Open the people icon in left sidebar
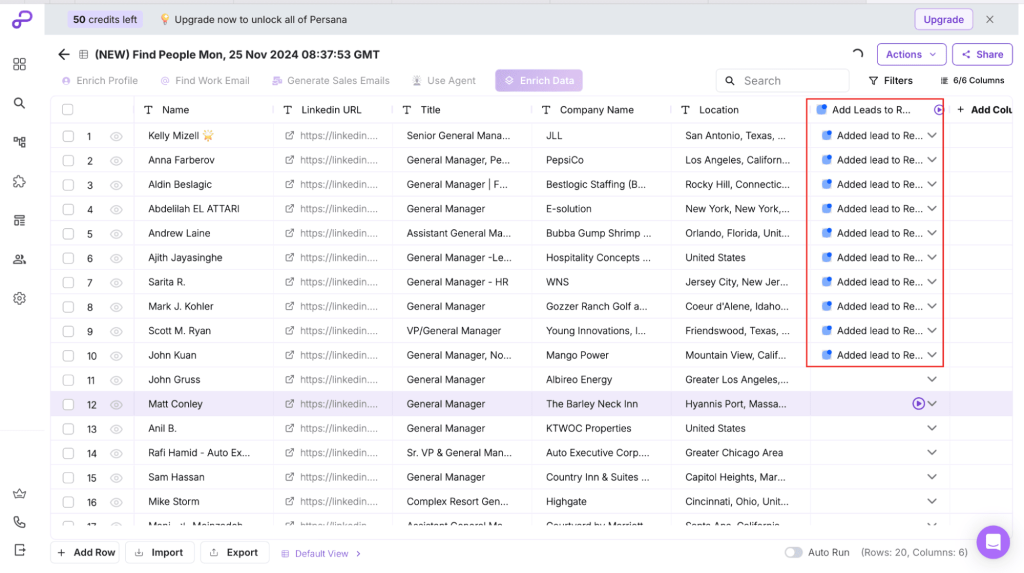Screen dimensions: 1024x573 pos(20,259)
